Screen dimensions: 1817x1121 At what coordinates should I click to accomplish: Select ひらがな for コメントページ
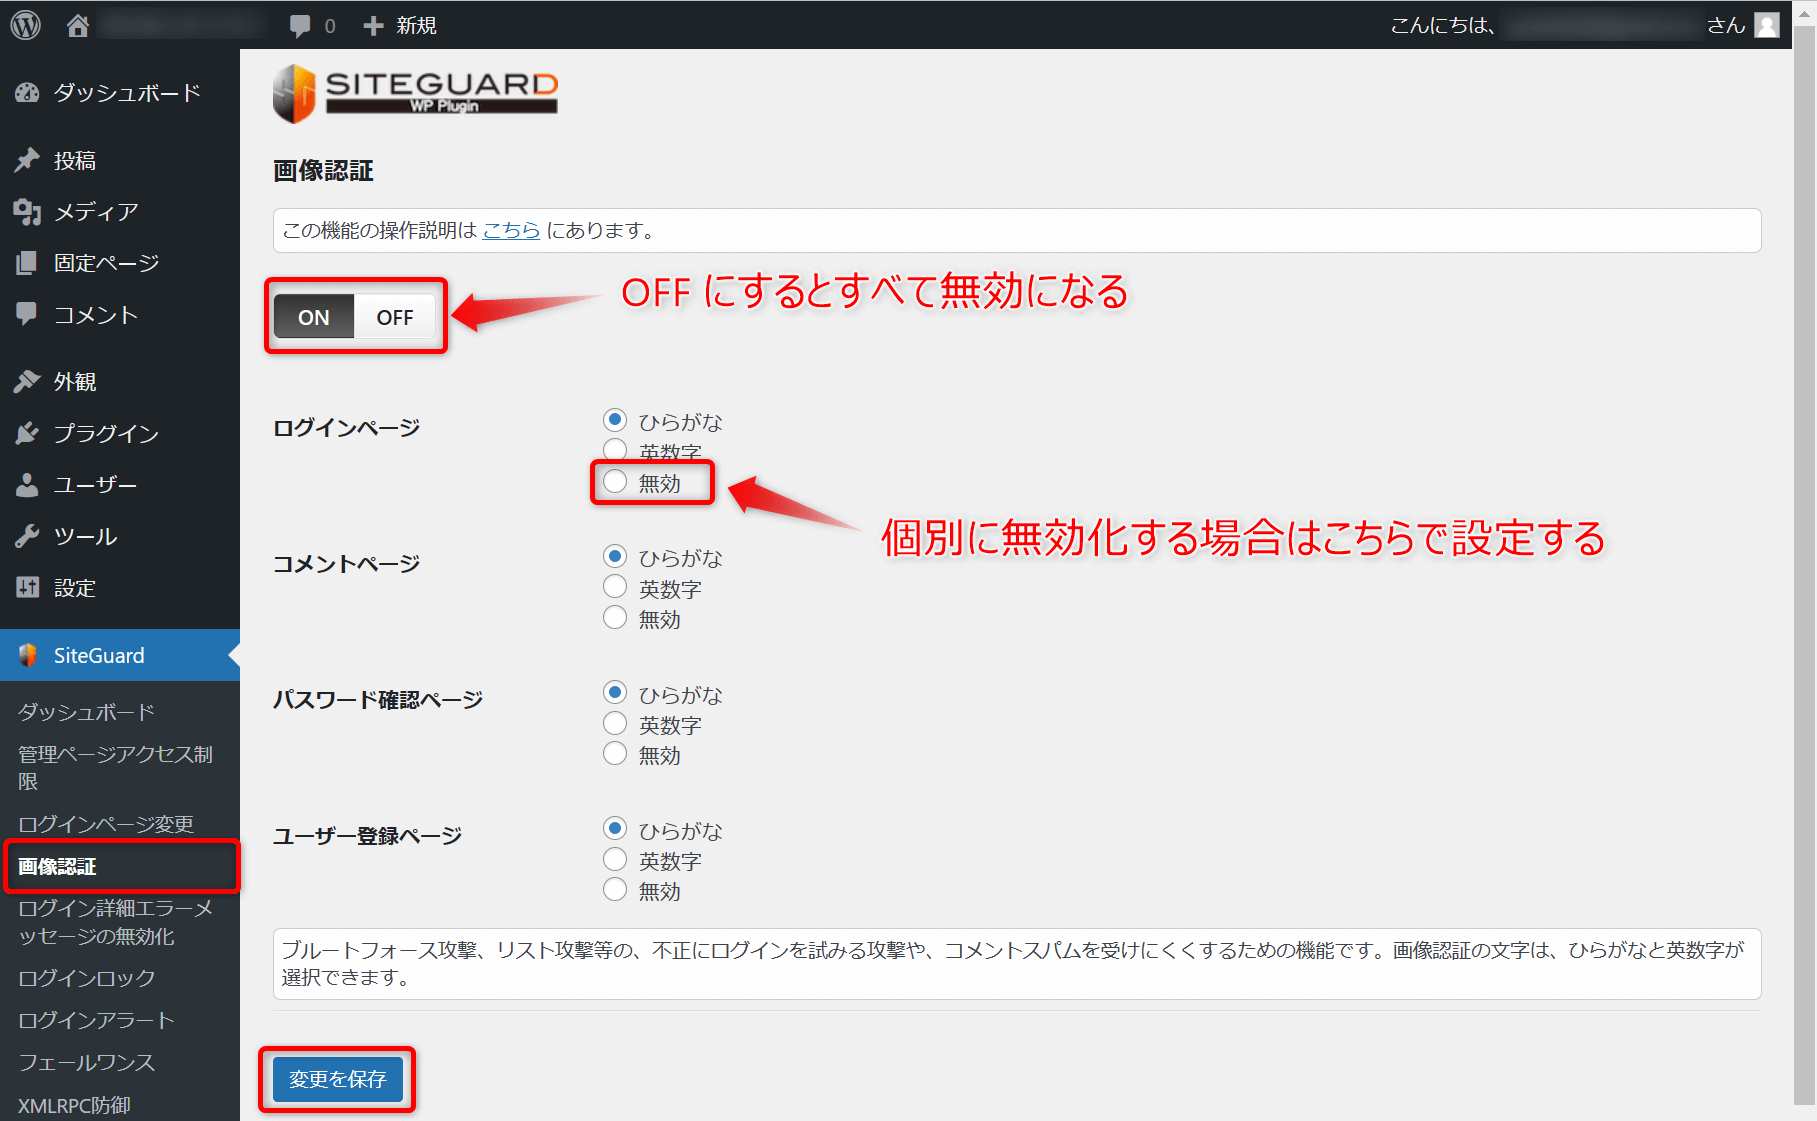point(615,556)
